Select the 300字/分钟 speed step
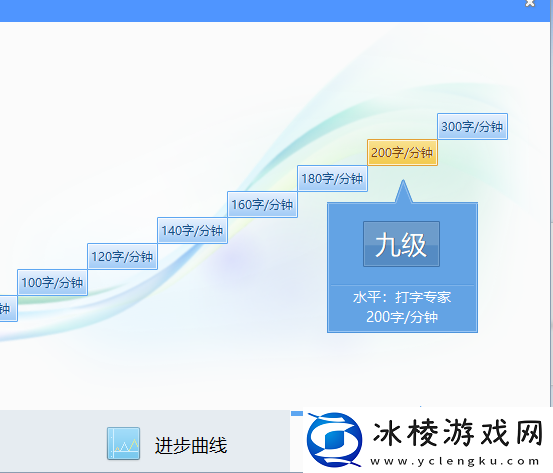553x473 pixels. [472, 126]
